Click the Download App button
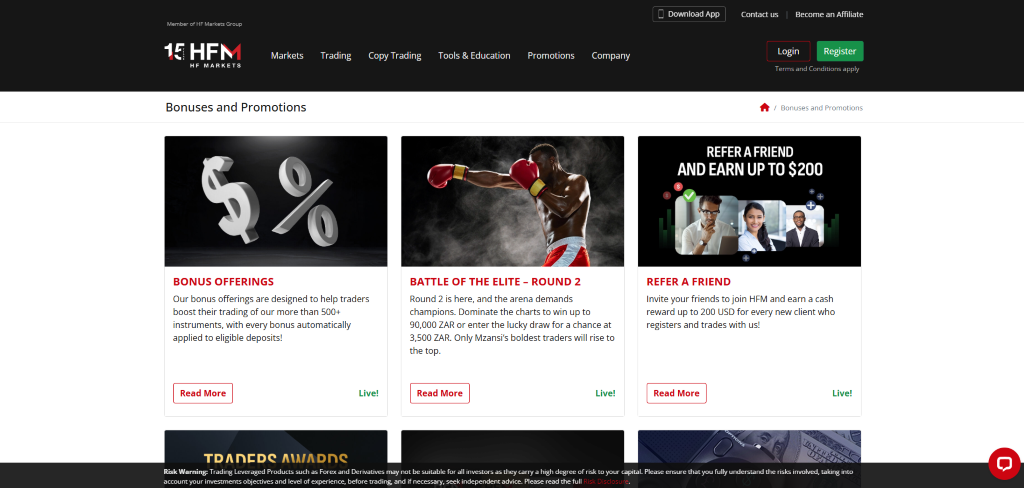Image resolution: width=1024 pixels, height=488 pixels. click(688, 14)
